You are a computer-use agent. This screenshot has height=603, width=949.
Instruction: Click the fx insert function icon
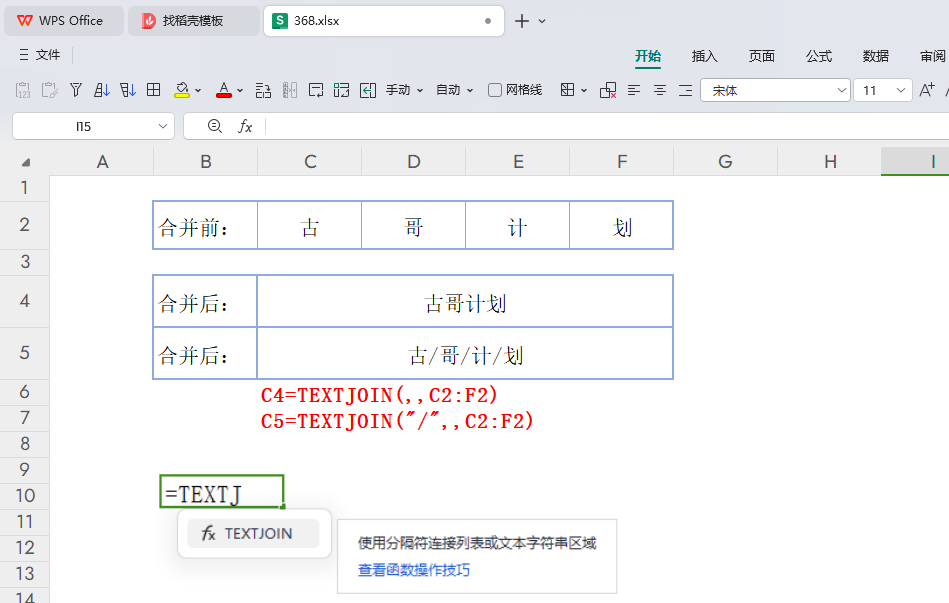coord(245,126)
